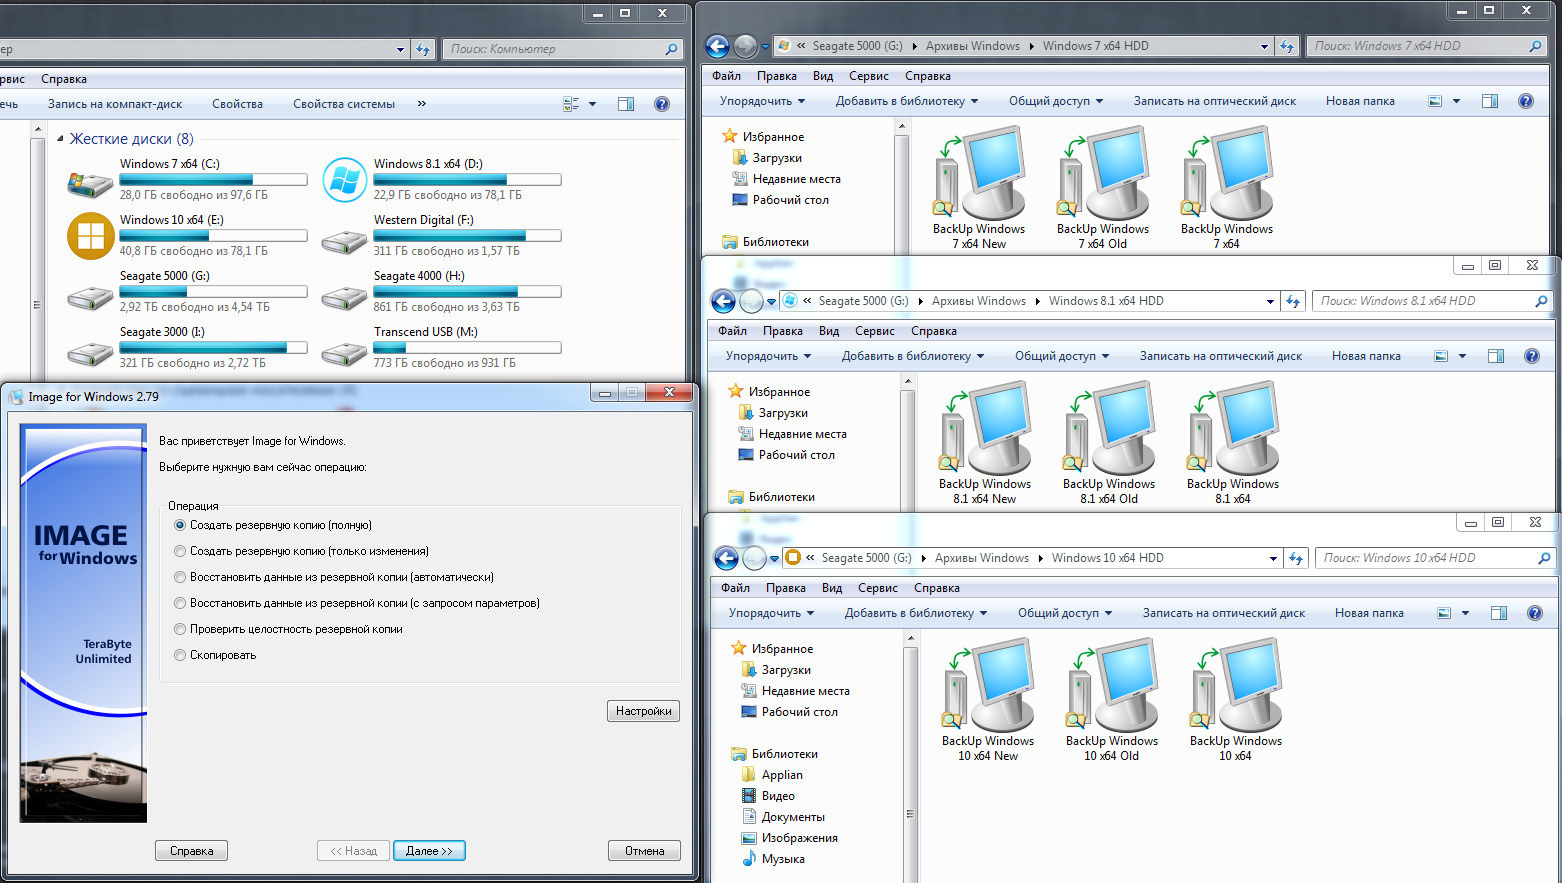Screen dimensions: 1562x883
Task: Open Загрузки in Windows 8.1 x64 HDD sidebar
Action: [x=783, y=413]
